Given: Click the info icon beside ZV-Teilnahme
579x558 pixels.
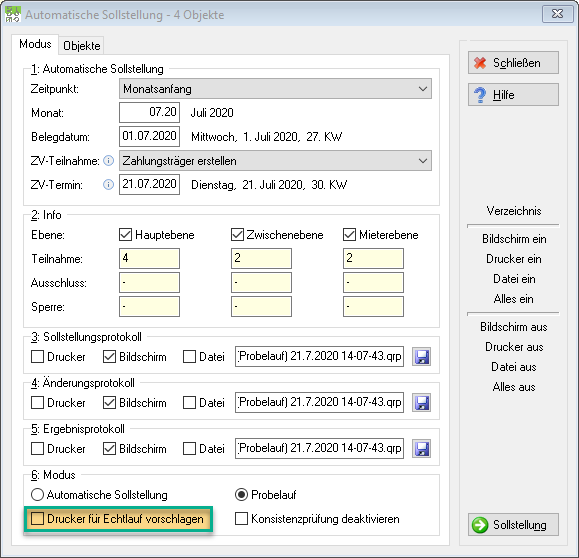Looking at the screenshot, I should [108, 161].
